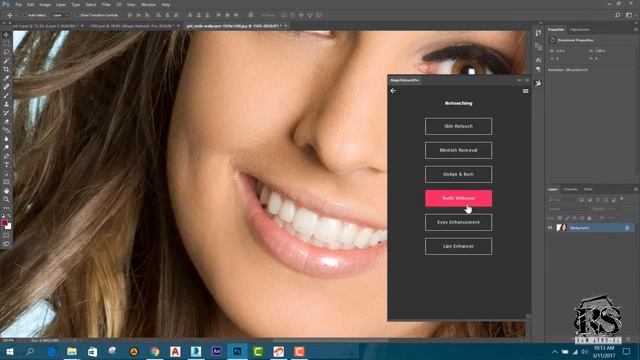Select the Brush tool
Image resolution: width=640 pixels, height=360 pixels.
click(6, 96)
